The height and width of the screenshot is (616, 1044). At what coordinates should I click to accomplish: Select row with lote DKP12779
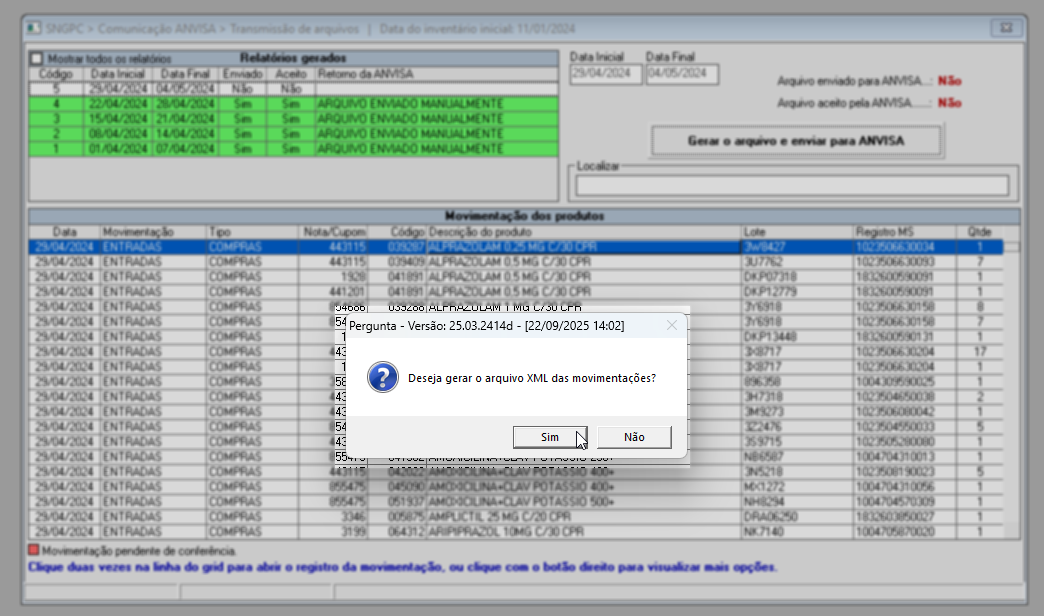(516, 292)
